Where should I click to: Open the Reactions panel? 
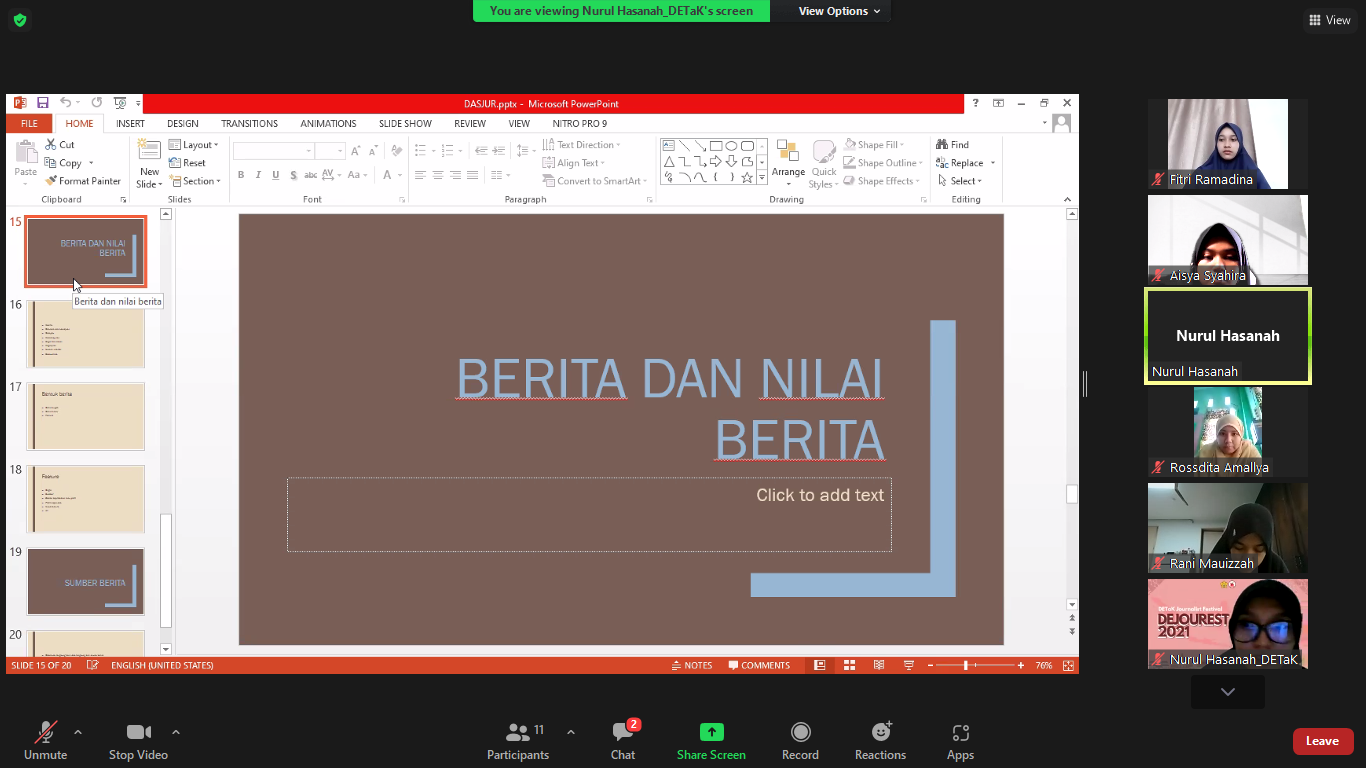coord(880,733)
